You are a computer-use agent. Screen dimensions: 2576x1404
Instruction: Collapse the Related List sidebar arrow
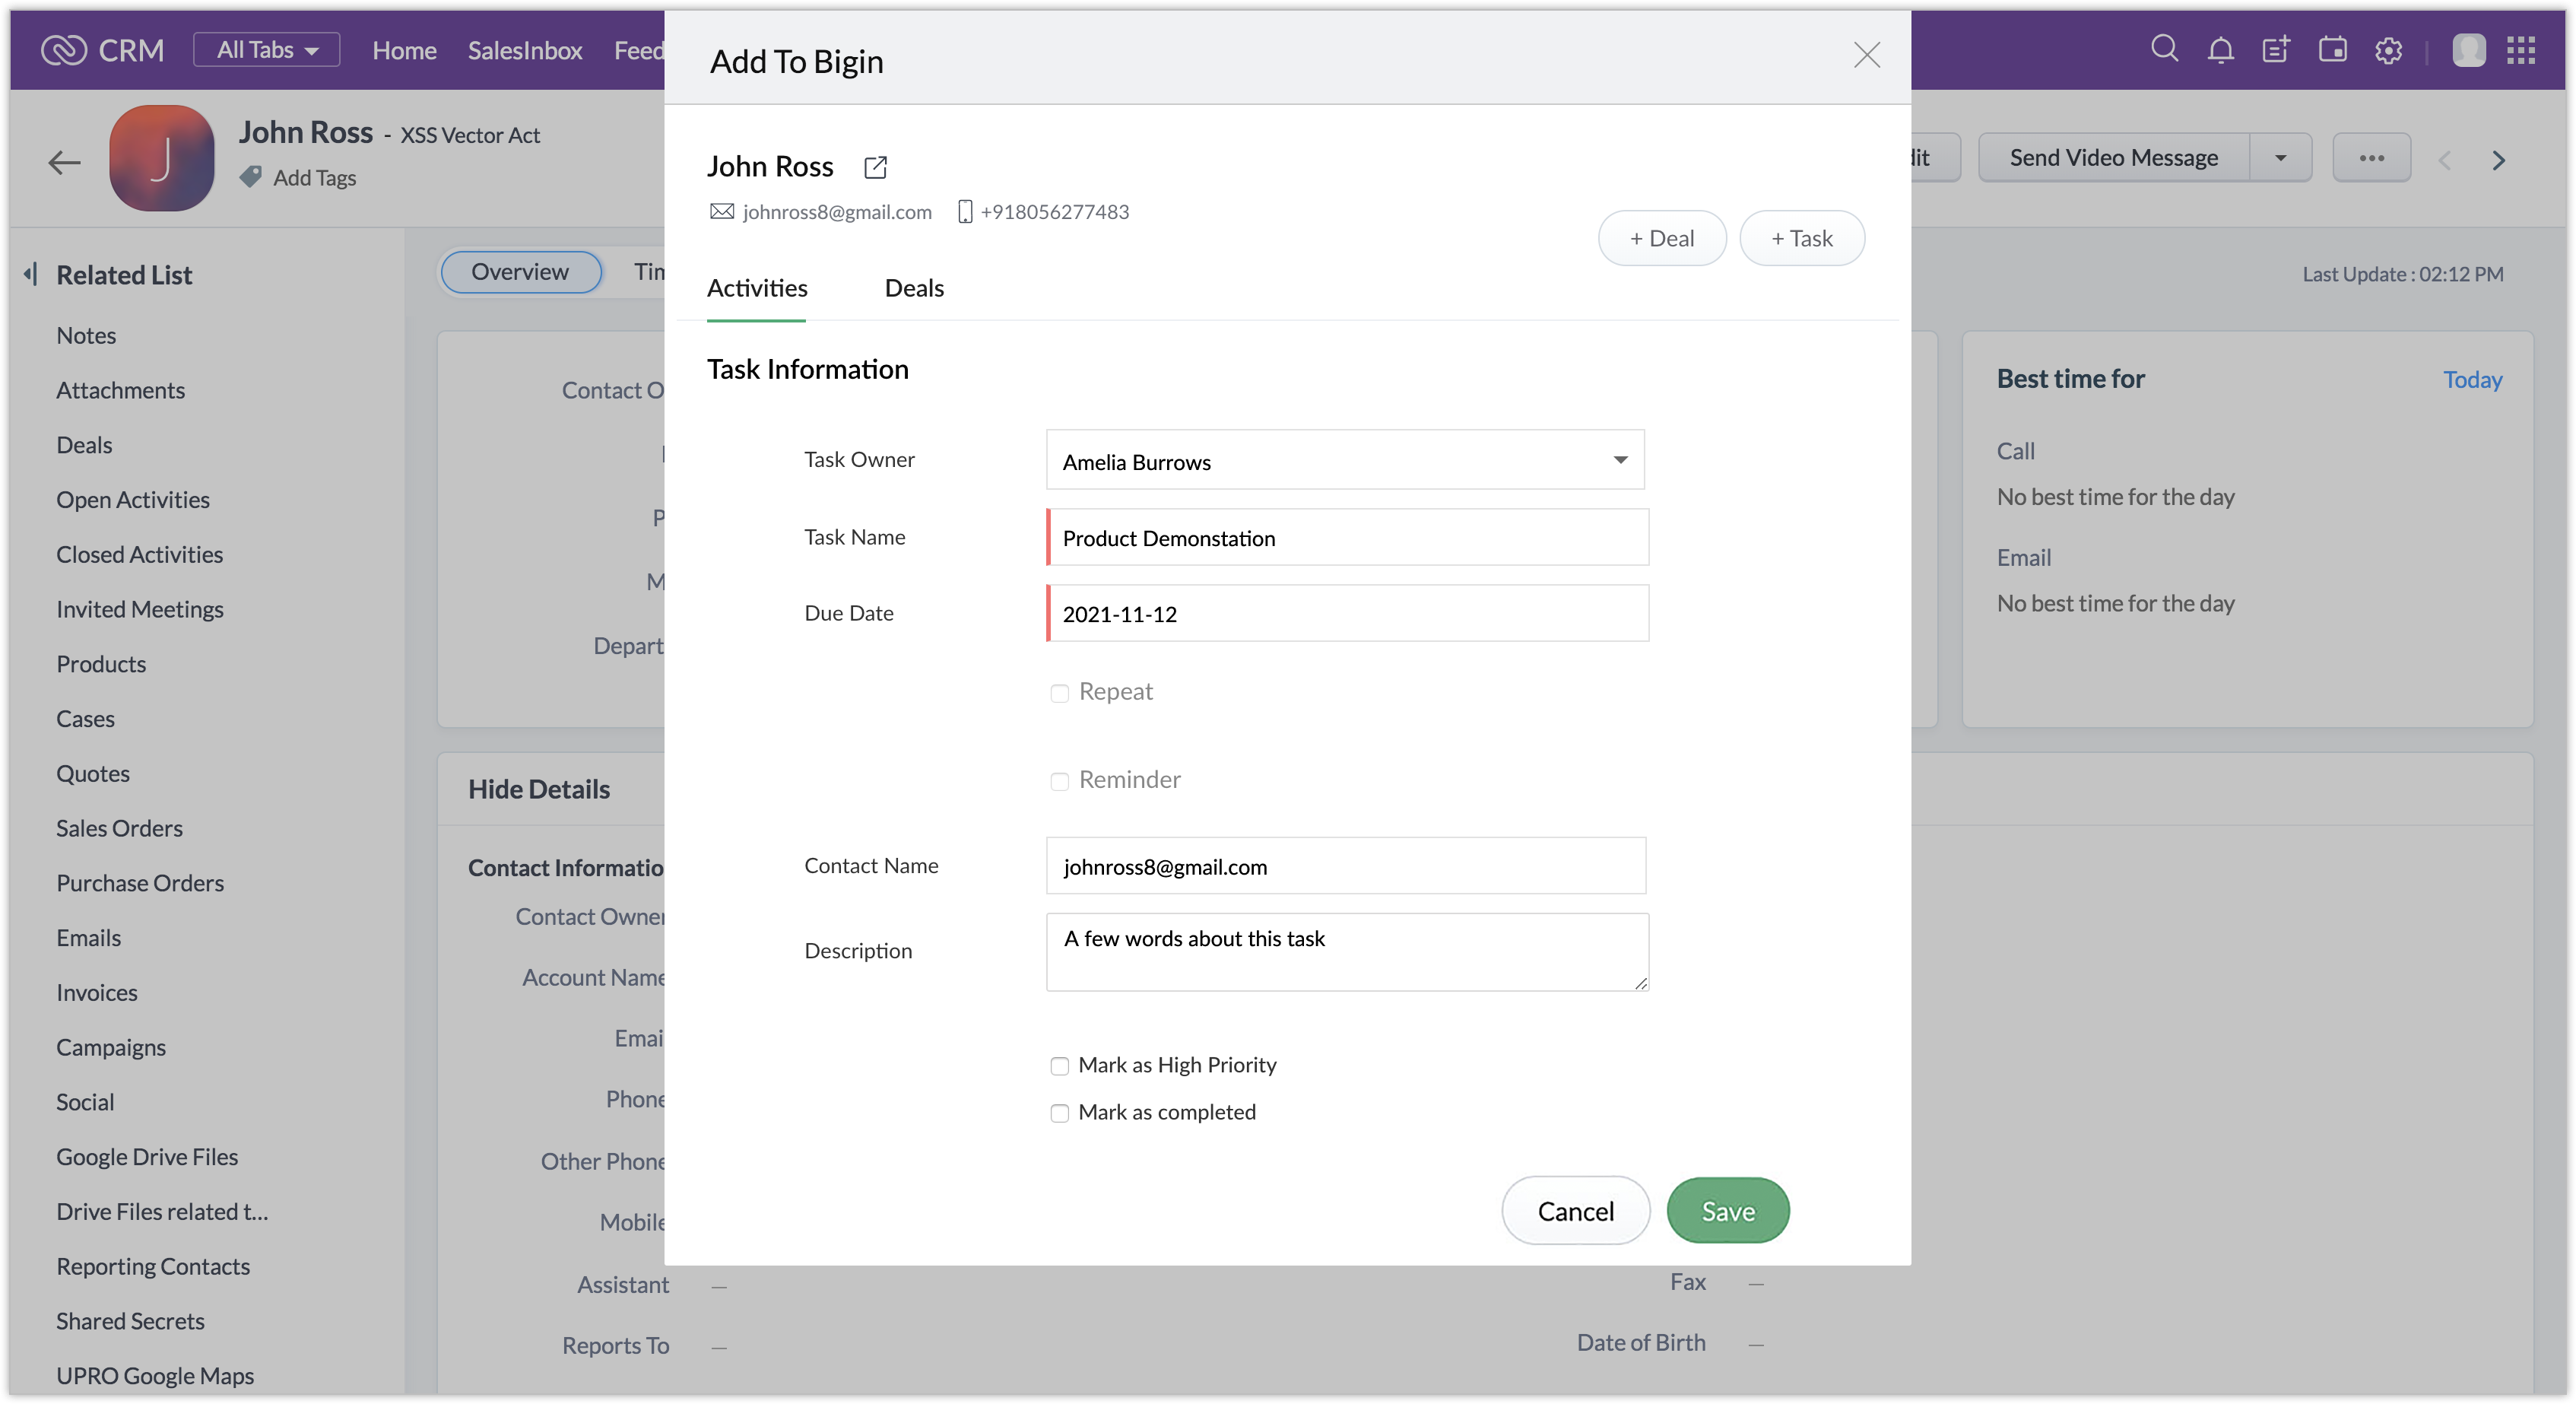[31, 274]
